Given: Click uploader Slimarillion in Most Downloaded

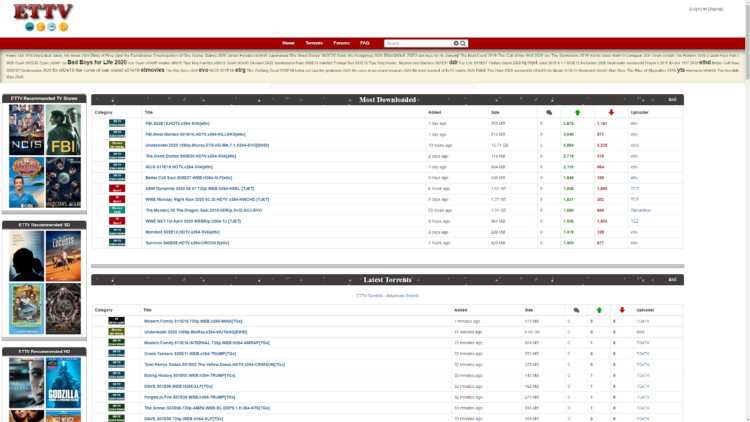Looking at the screenshot, I should coord(640,210).
